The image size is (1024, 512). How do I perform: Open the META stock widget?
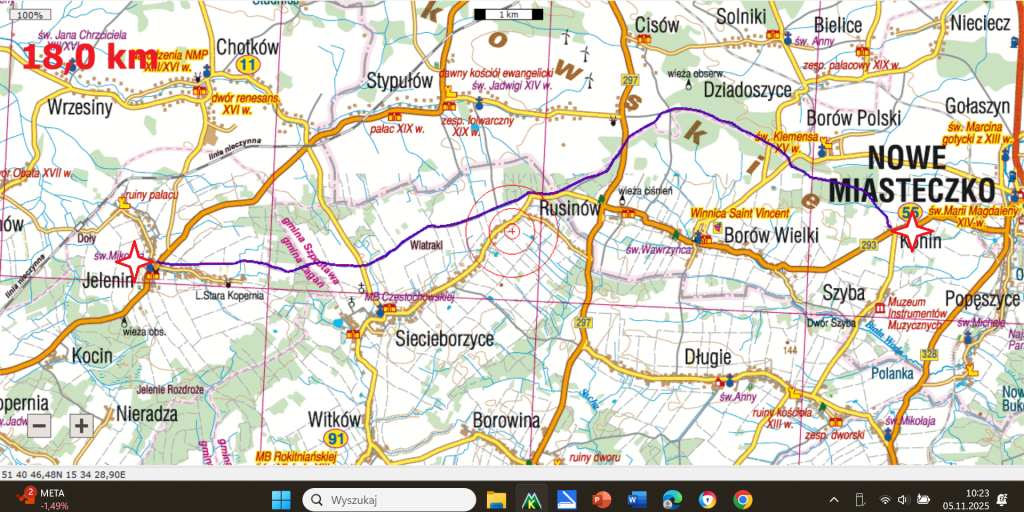click(42, 500)
